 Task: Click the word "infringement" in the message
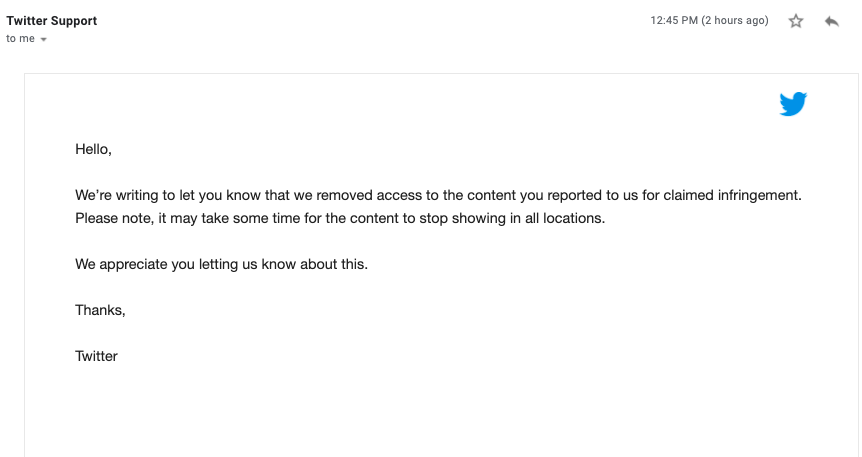point(761,195)
